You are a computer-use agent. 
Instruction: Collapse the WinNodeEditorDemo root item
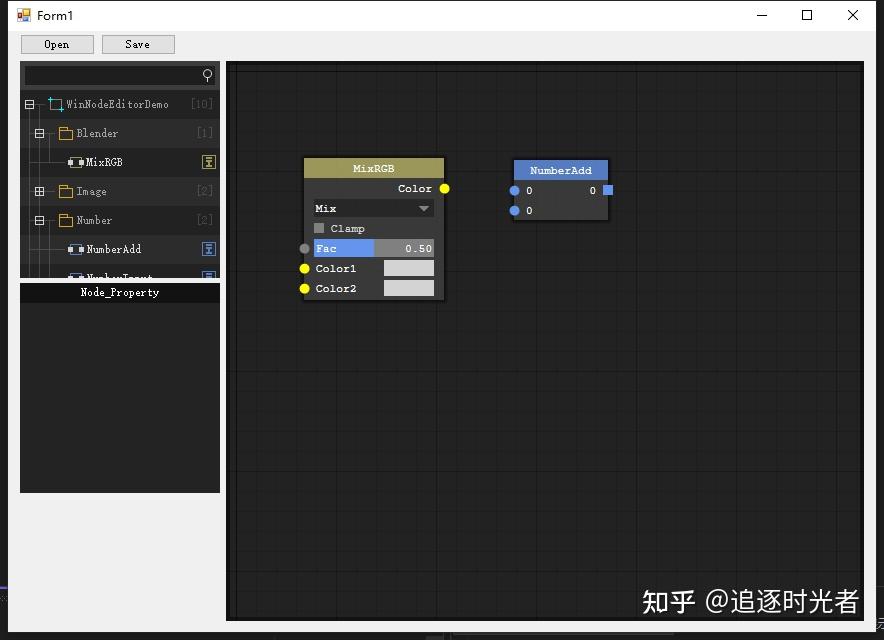coord(29,103)
